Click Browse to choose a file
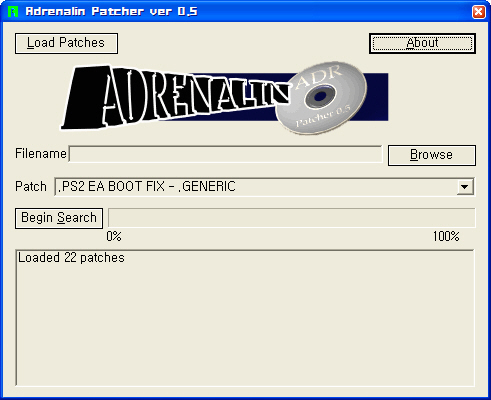 (432, 155)
